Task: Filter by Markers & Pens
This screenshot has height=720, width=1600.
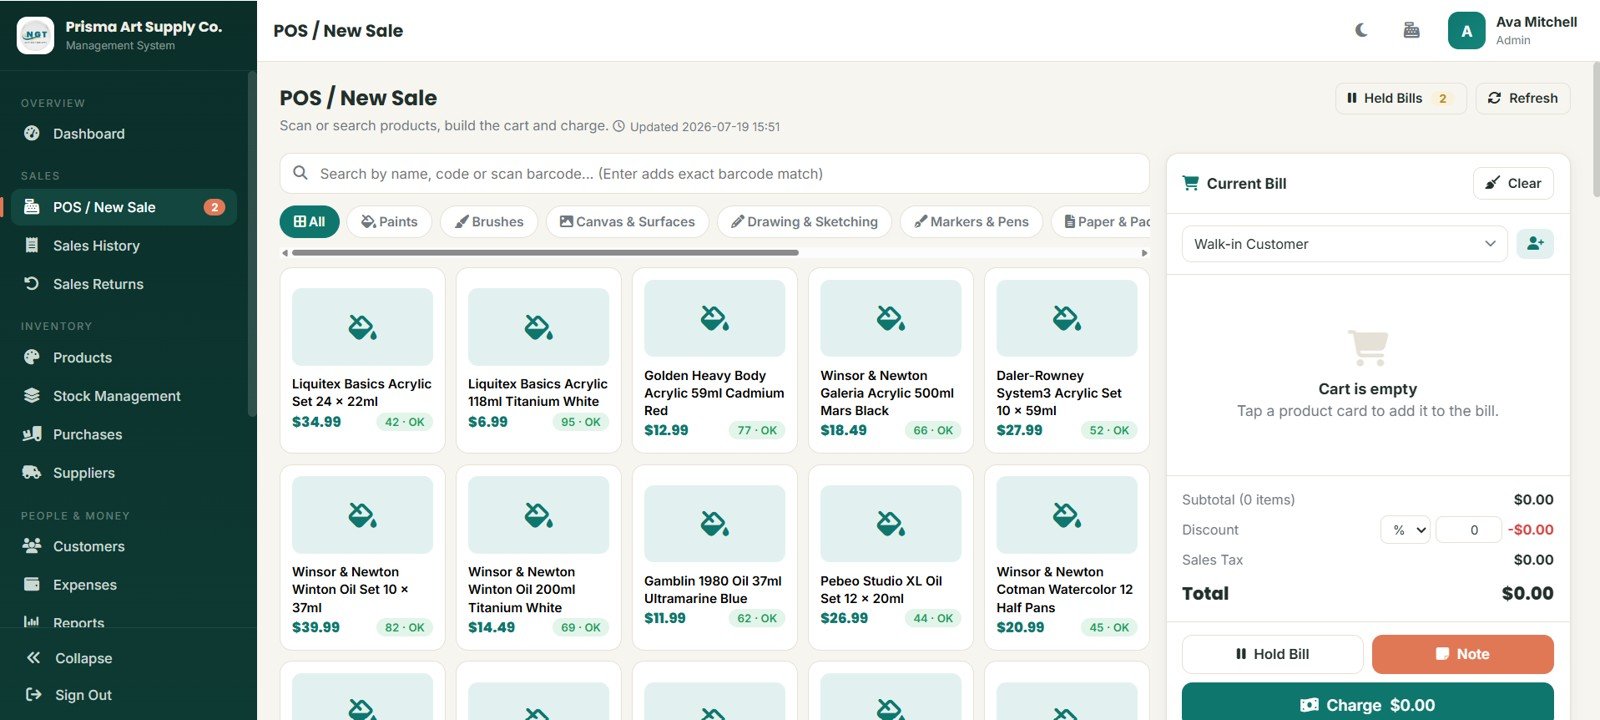Action: (972, 222)
